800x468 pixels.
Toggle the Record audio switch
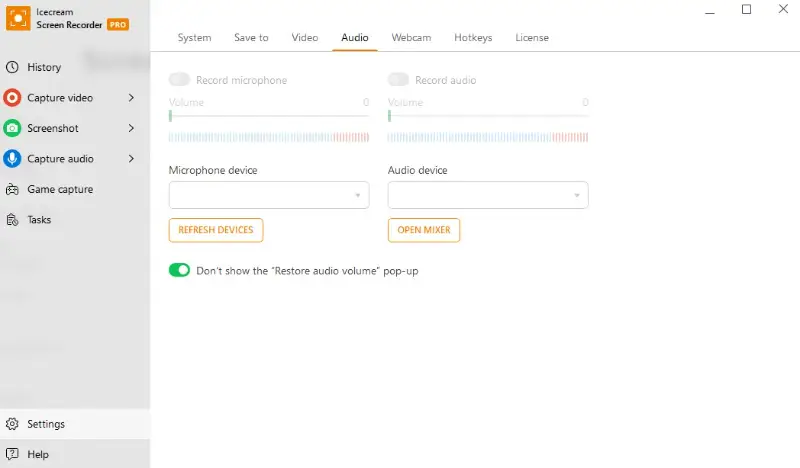tap(398, 80)
